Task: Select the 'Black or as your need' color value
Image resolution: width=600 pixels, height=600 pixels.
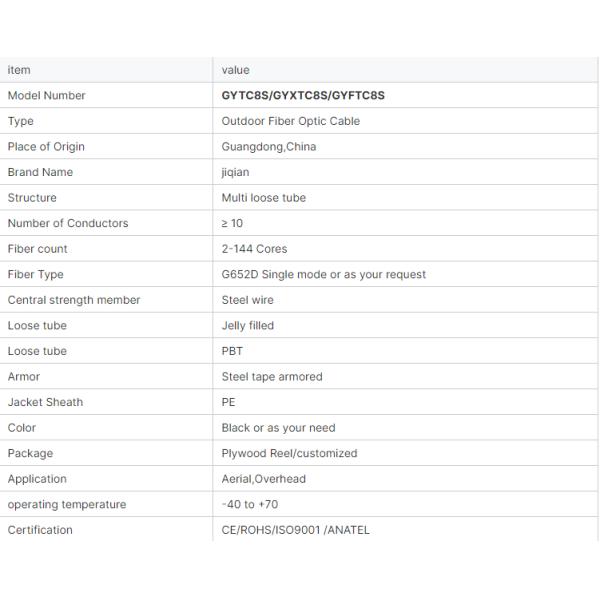Action: point(278,428)
